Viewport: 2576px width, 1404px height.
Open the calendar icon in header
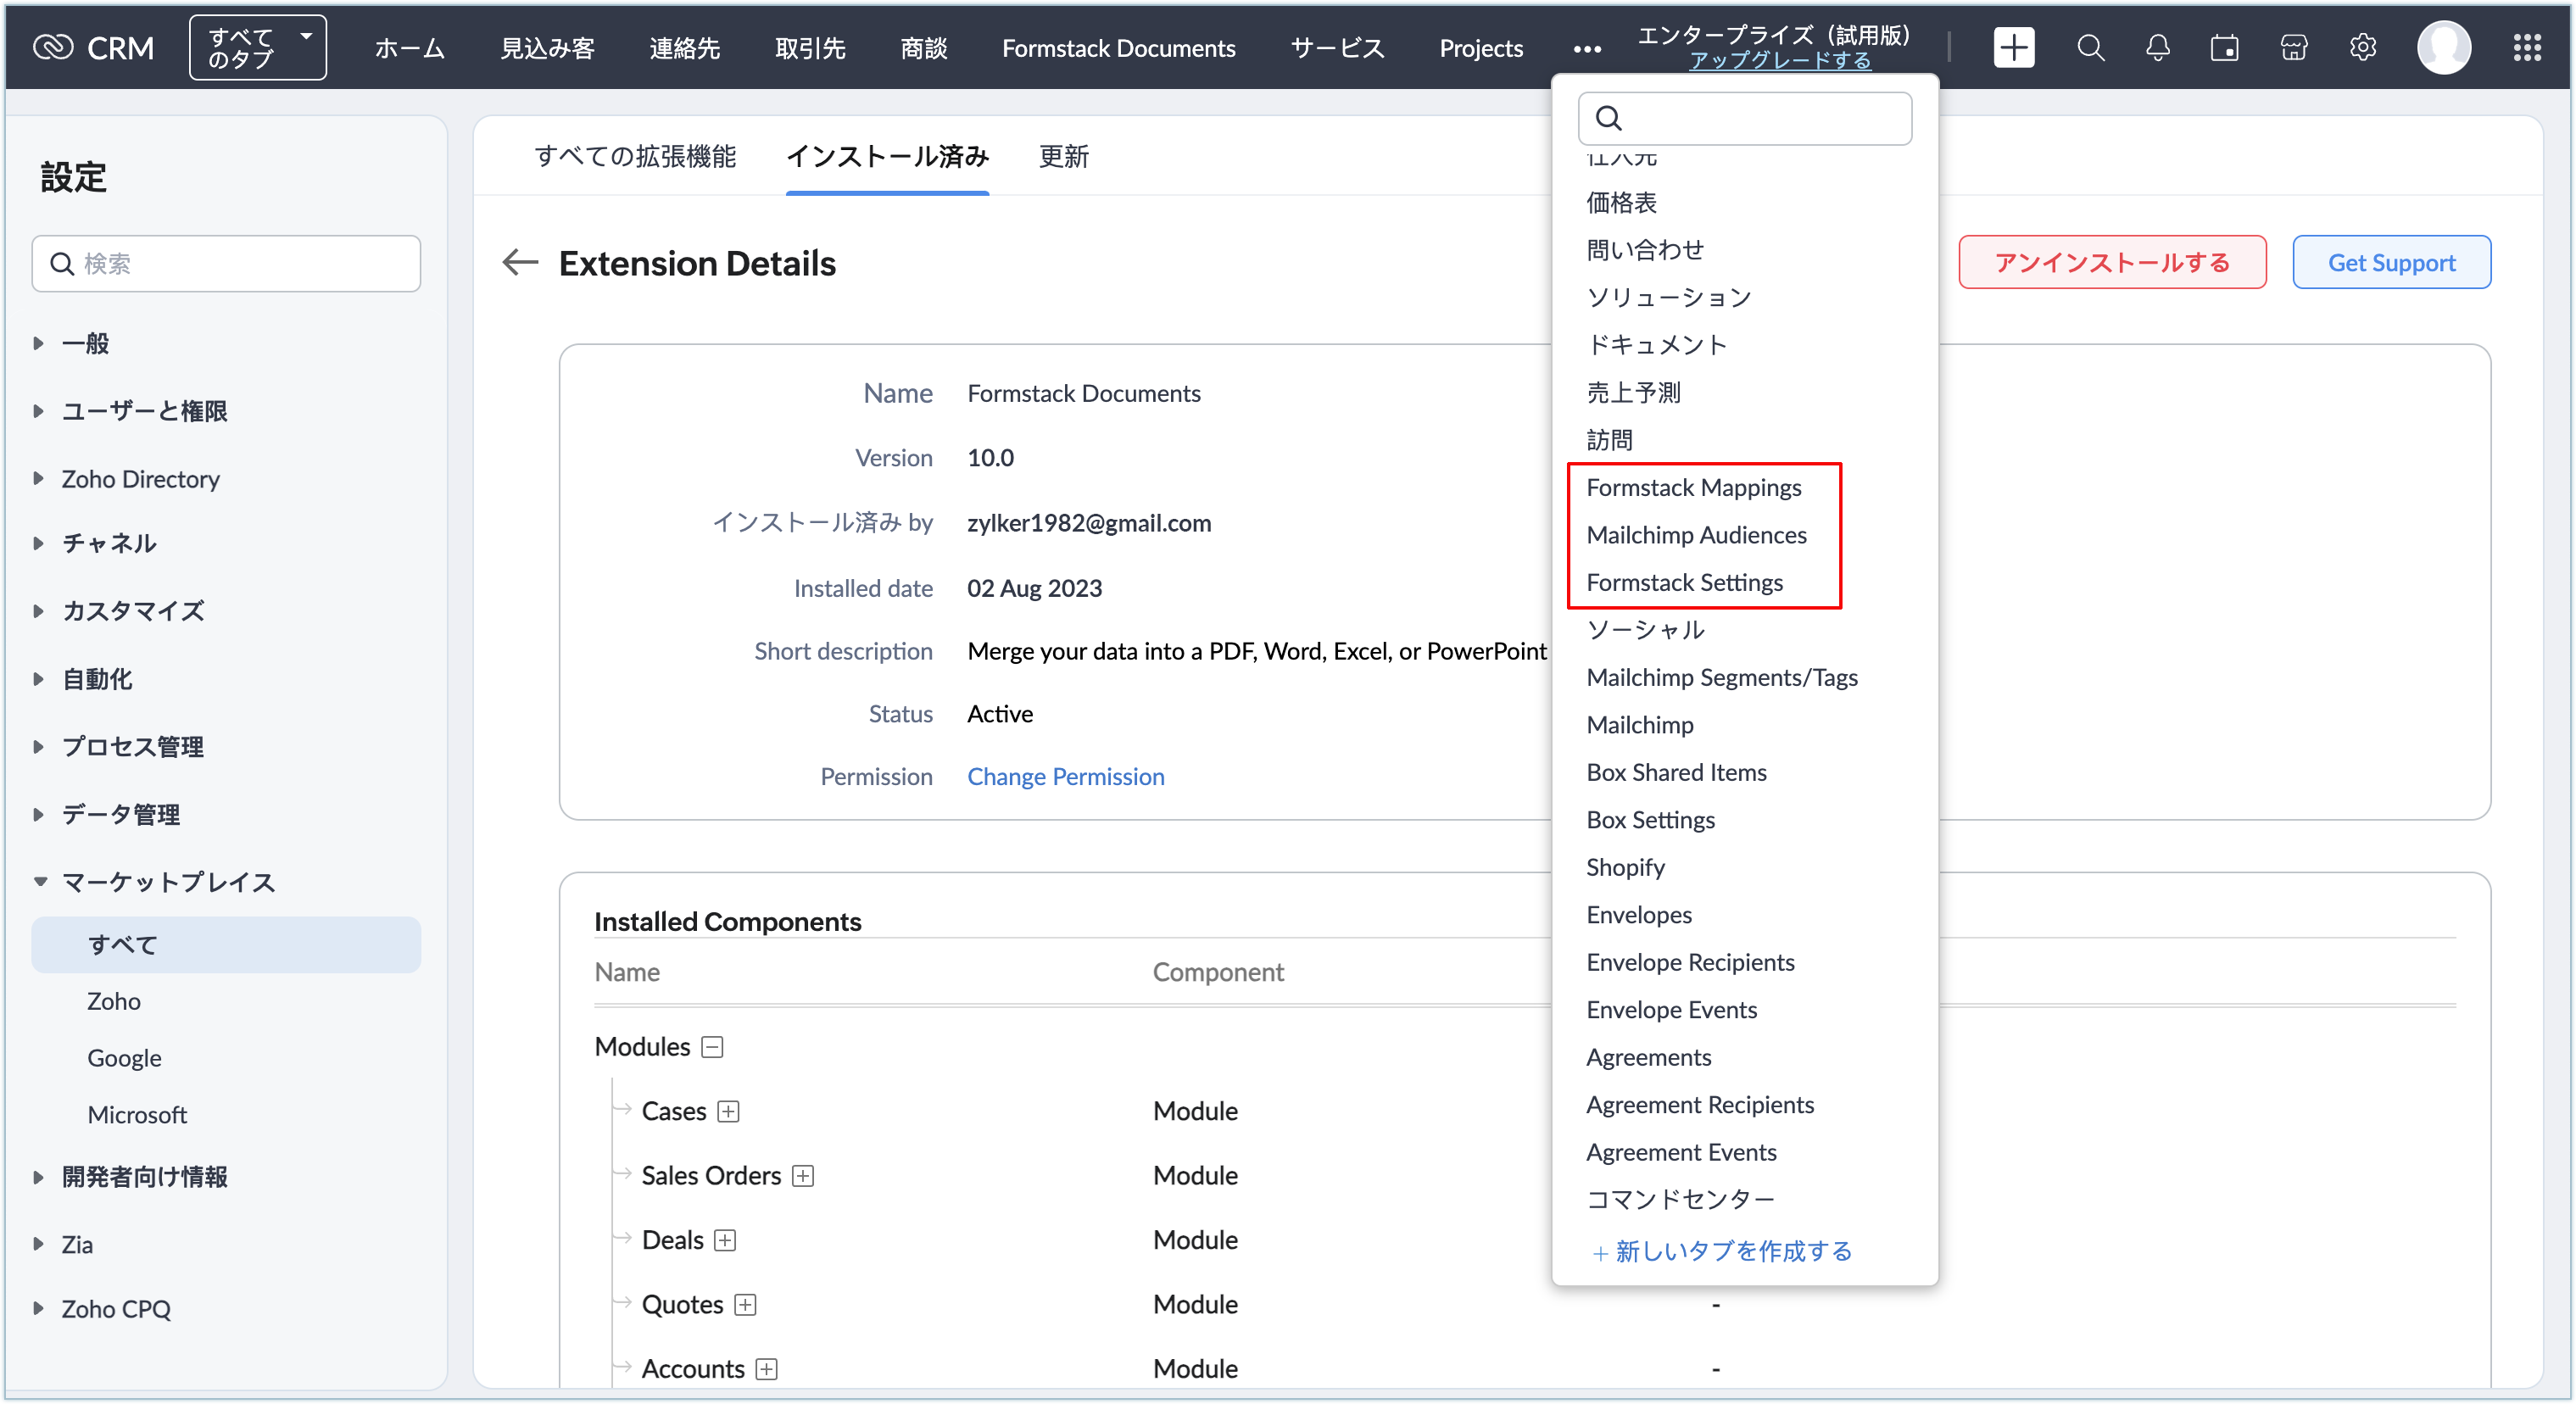pos(2224,47)
